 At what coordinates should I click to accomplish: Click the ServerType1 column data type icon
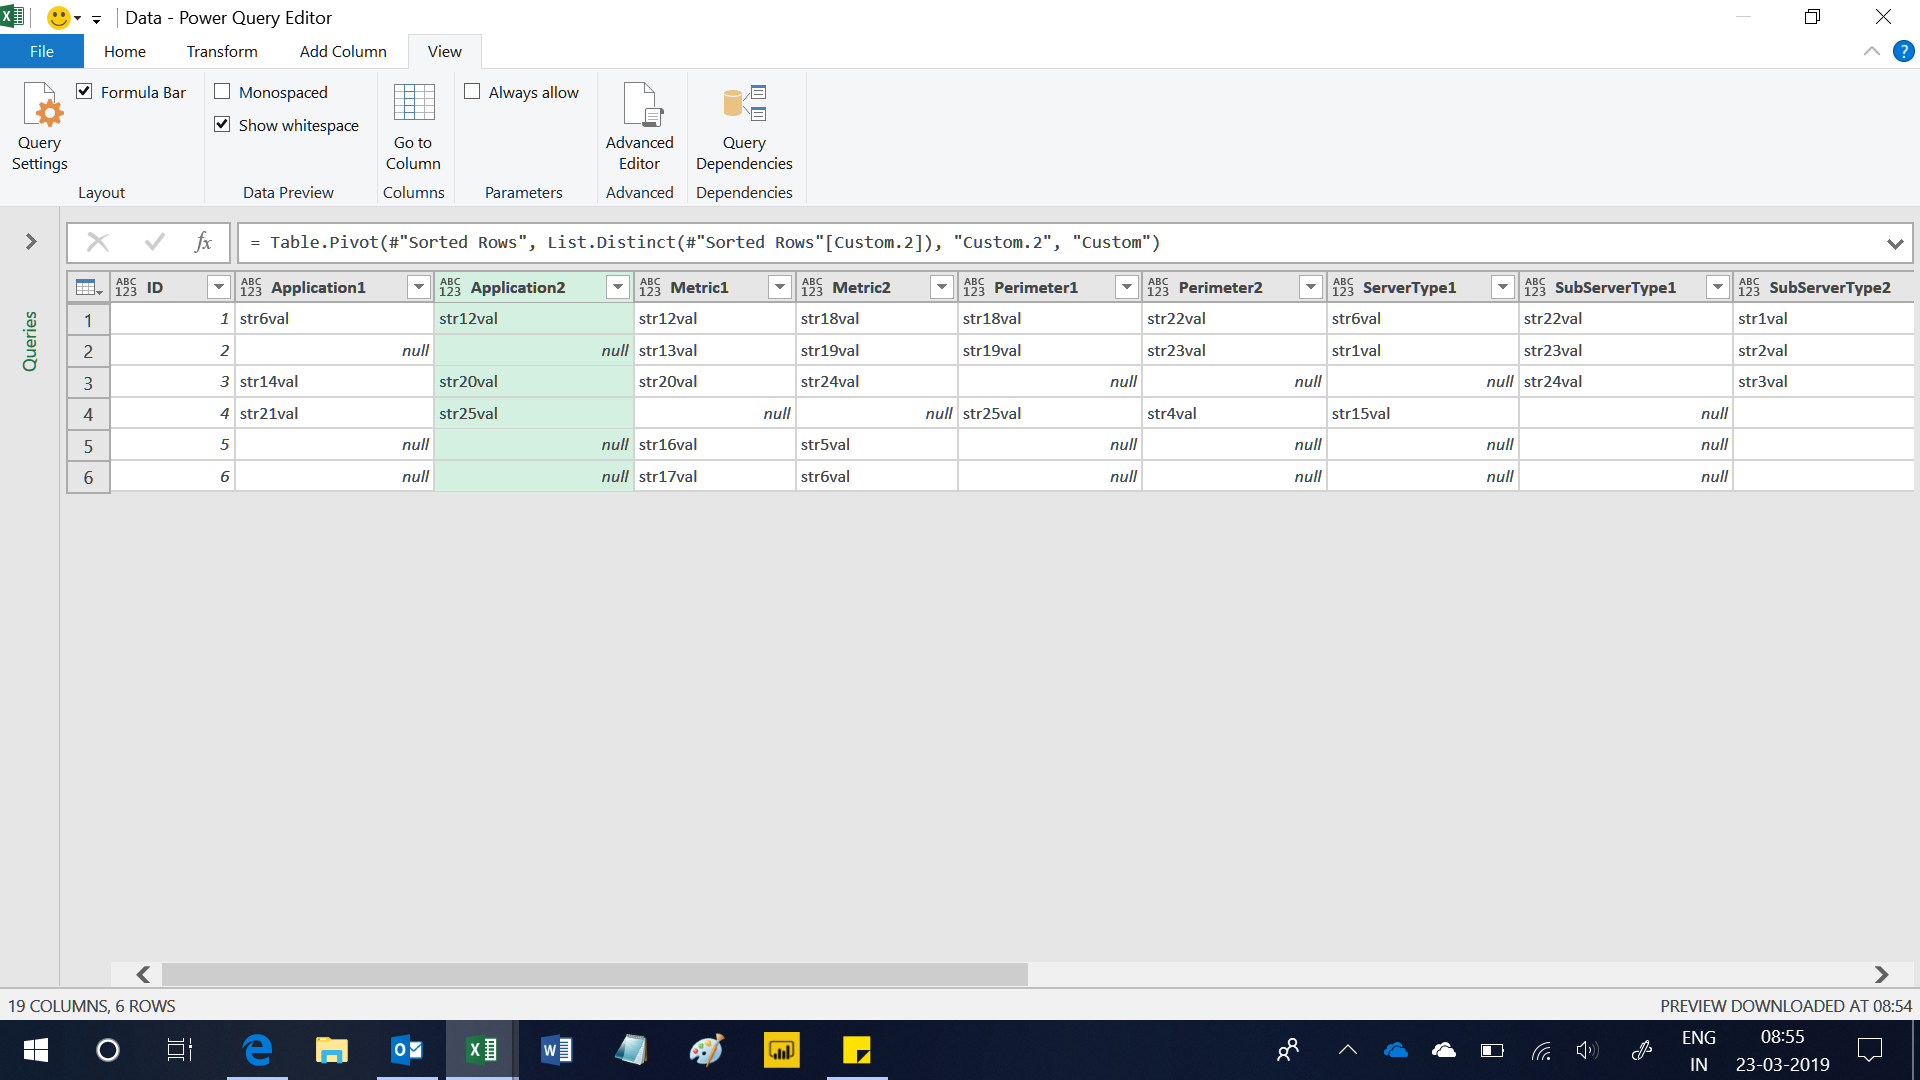point(1343,288)
